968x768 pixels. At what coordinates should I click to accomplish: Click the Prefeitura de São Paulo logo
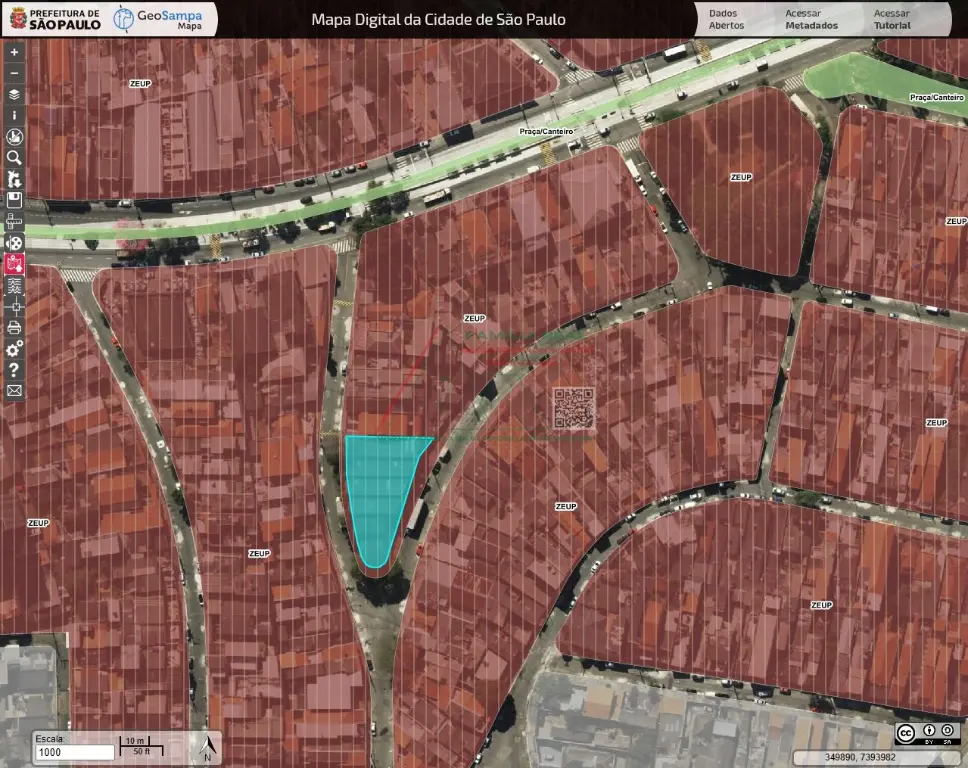(54, 18)
